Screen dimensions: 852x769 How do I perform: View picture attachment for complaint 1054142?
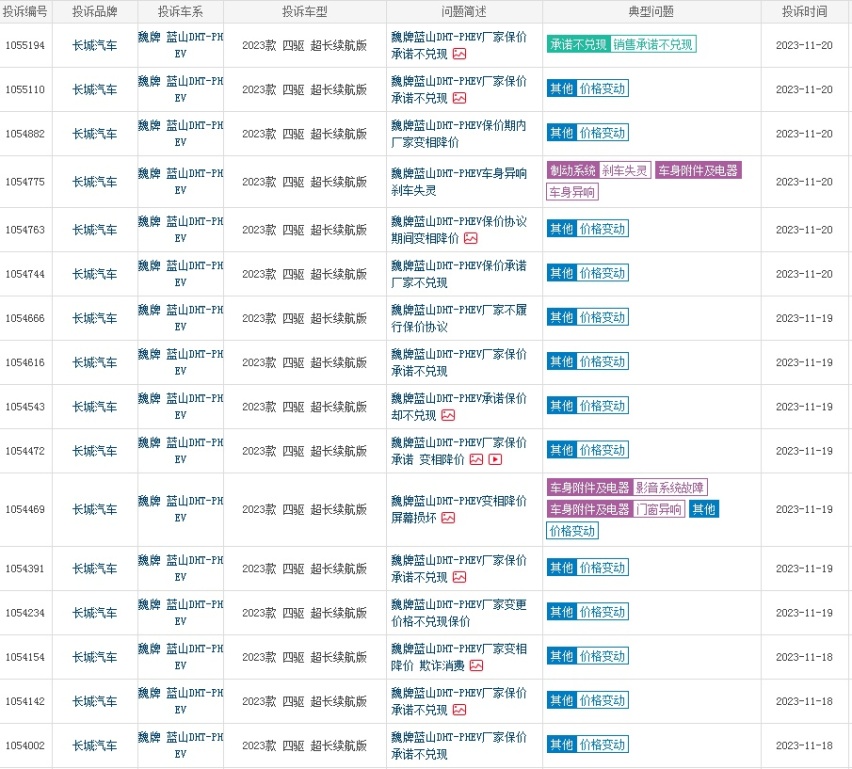point(459,710)
